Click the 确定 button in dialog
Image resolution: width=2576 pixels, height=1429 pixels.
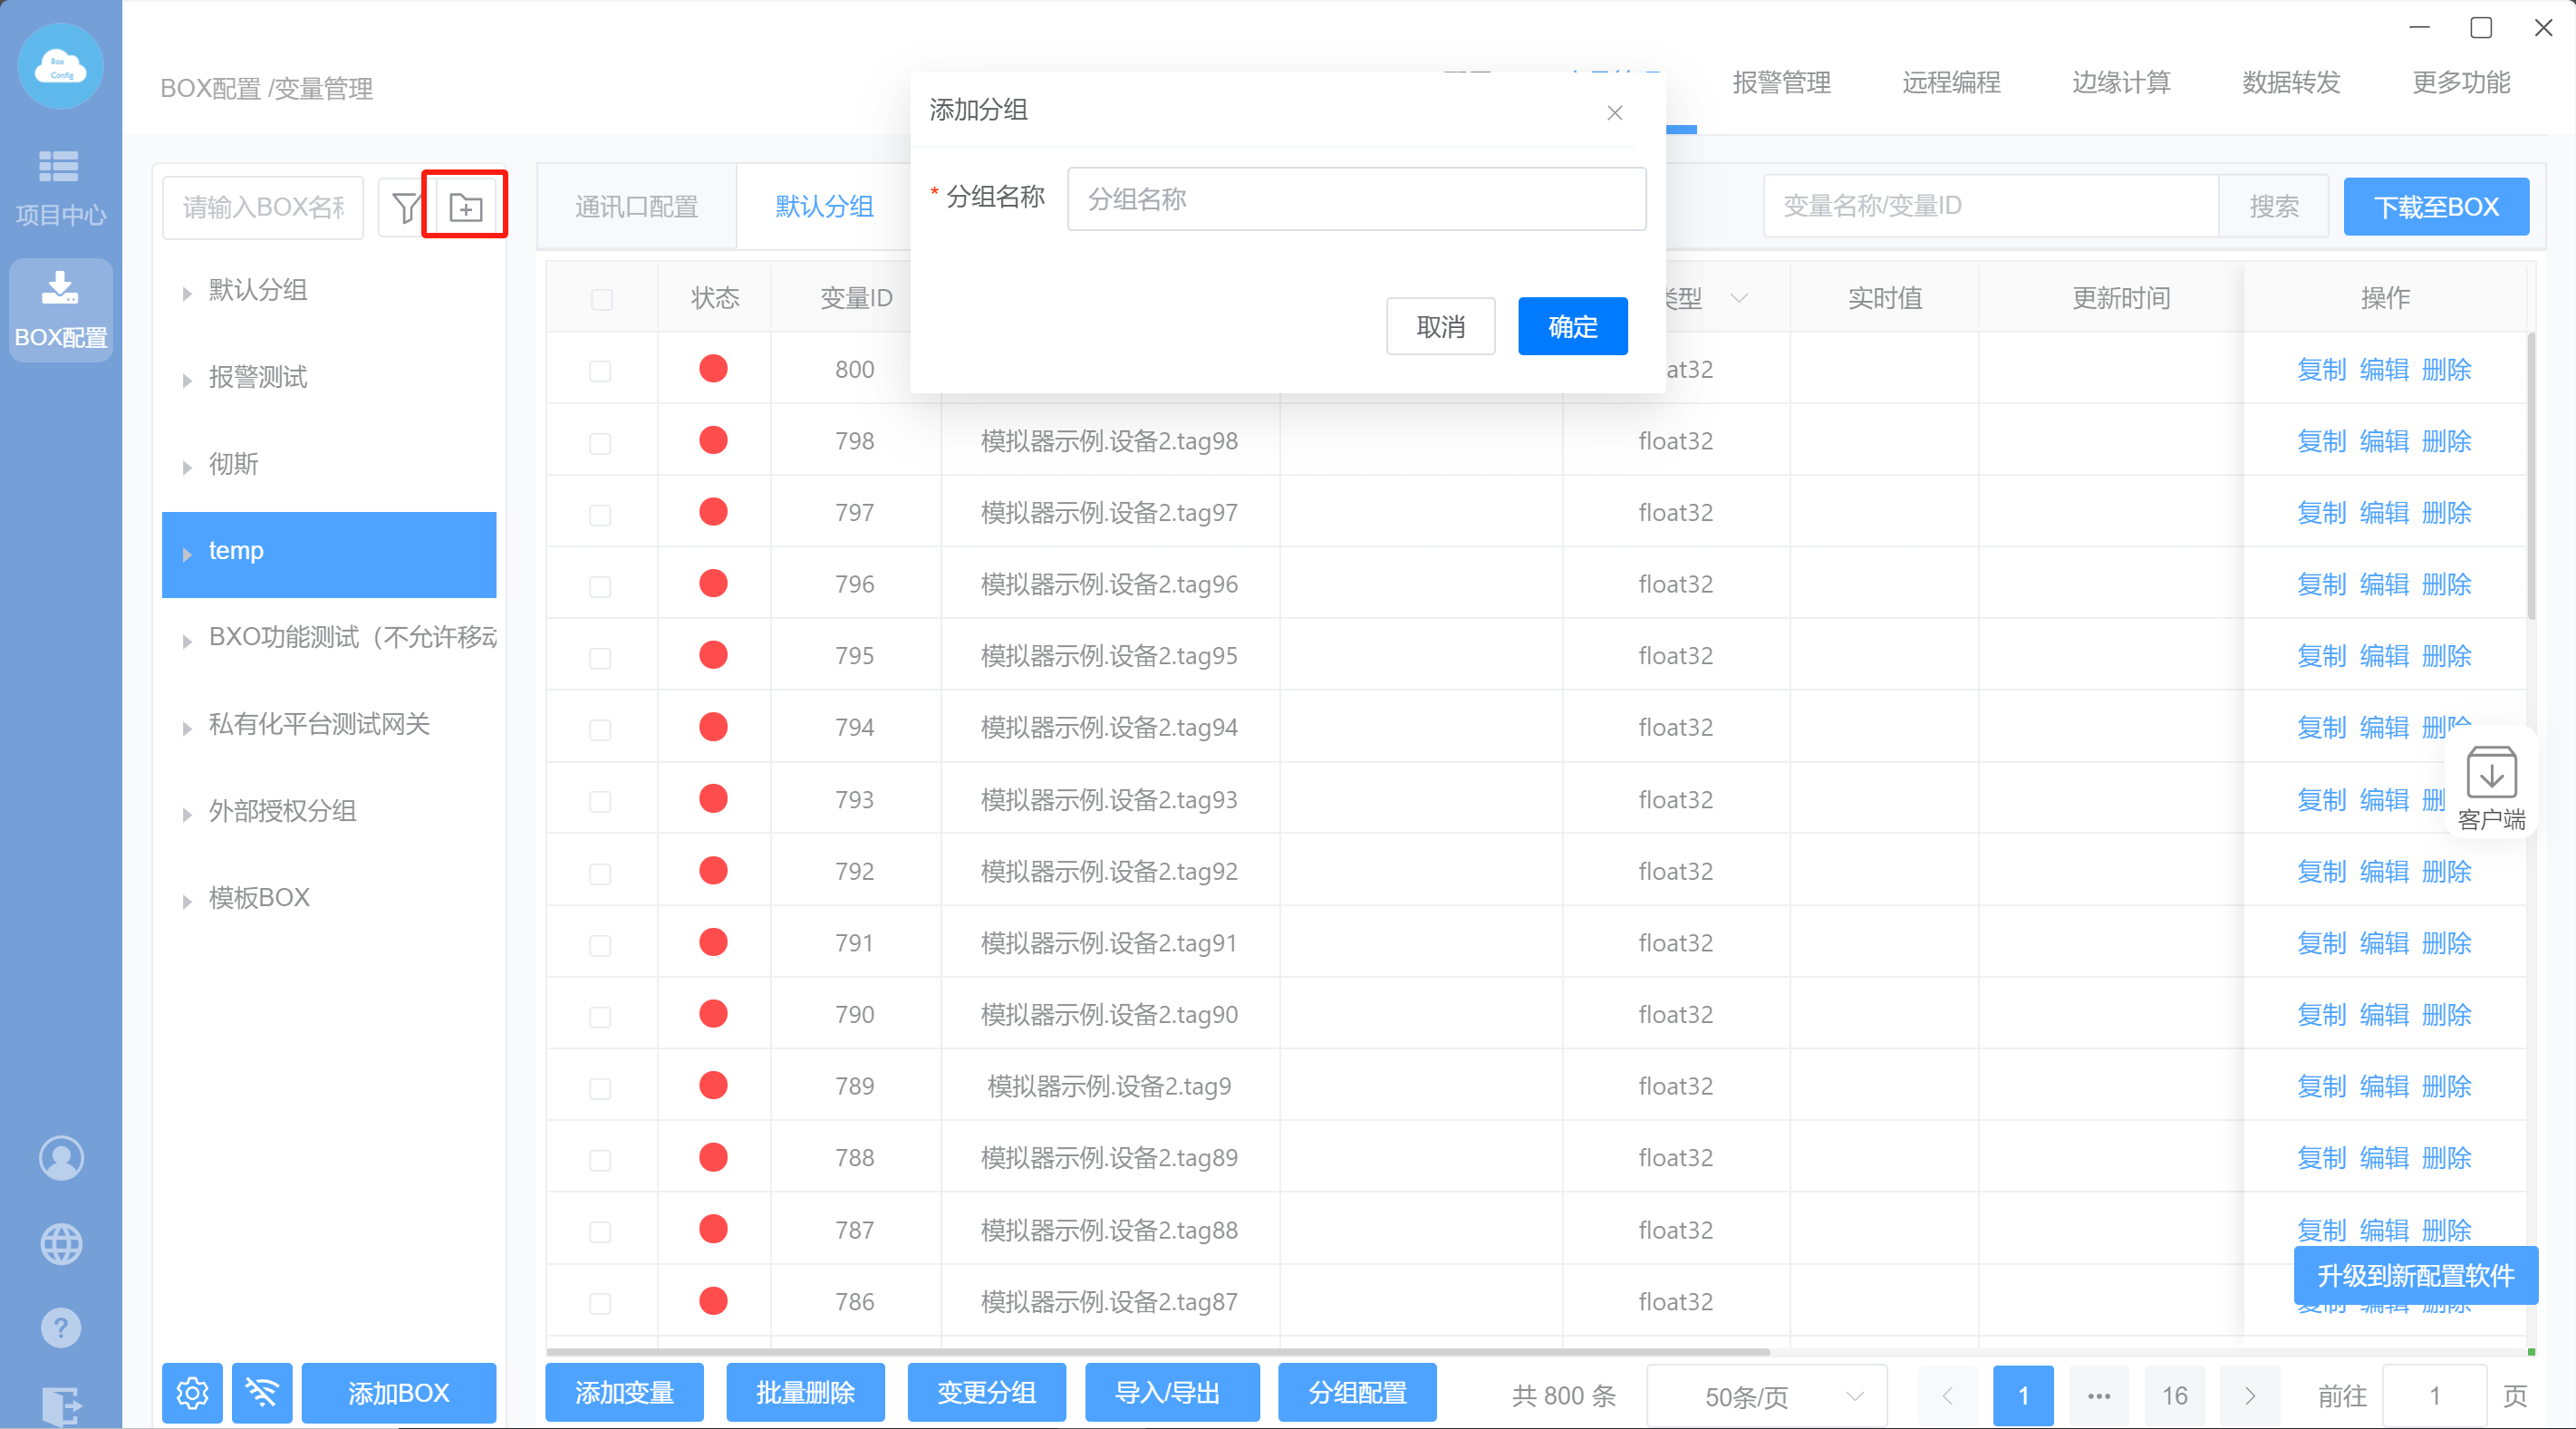point(1572,326)
